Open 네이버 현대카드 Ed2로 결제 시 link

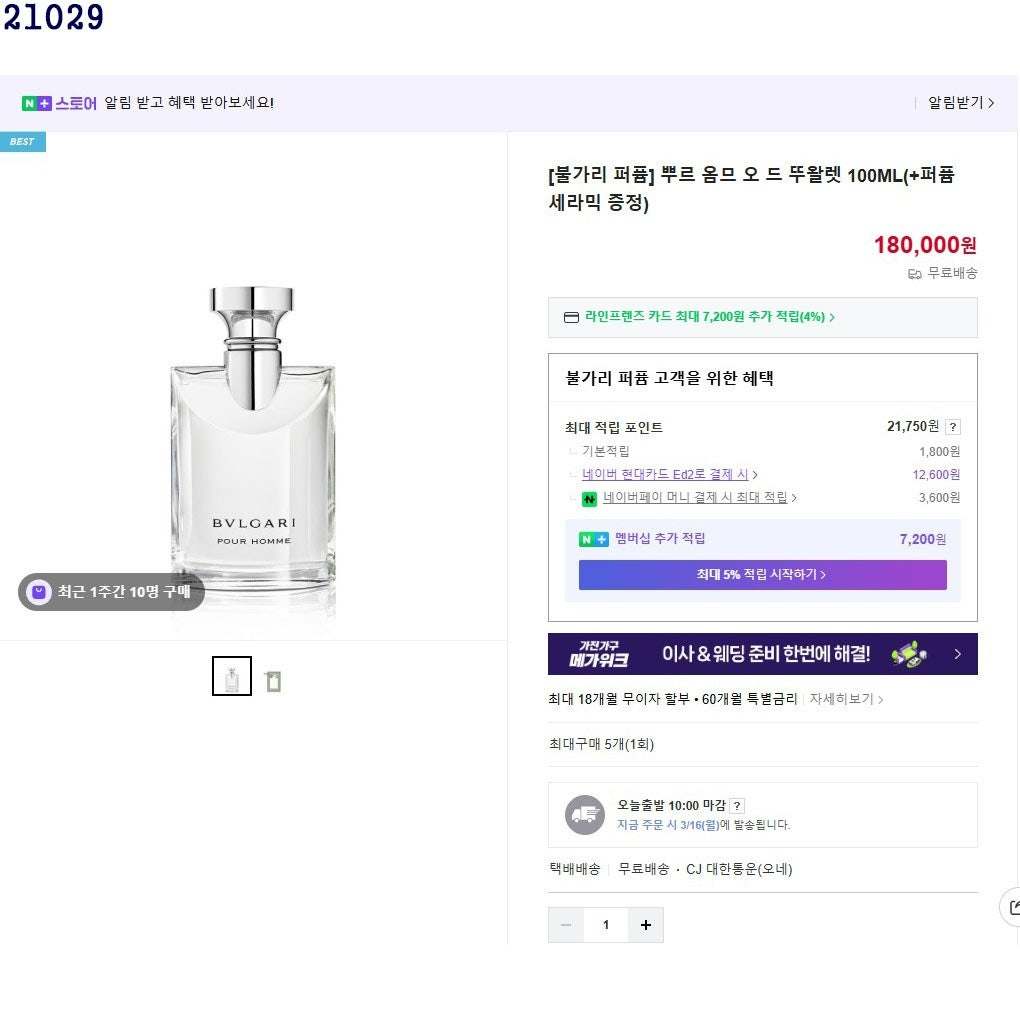pos(669,475)
